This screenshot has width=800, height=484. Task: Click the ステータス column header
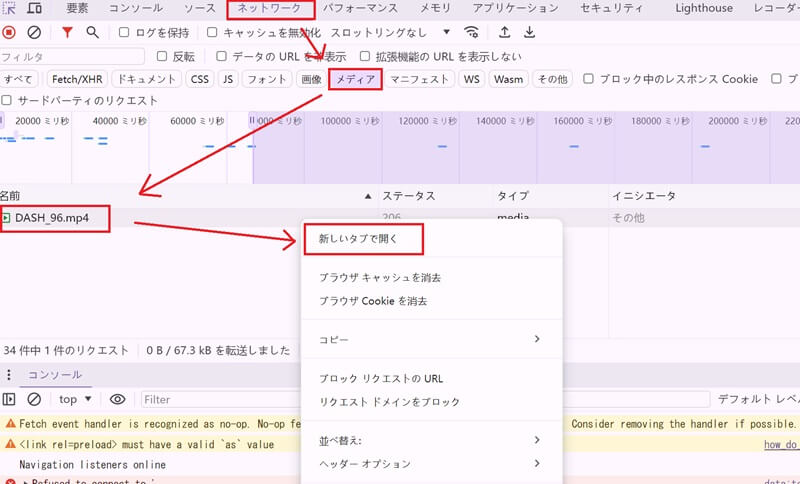(x=409, y=196)
